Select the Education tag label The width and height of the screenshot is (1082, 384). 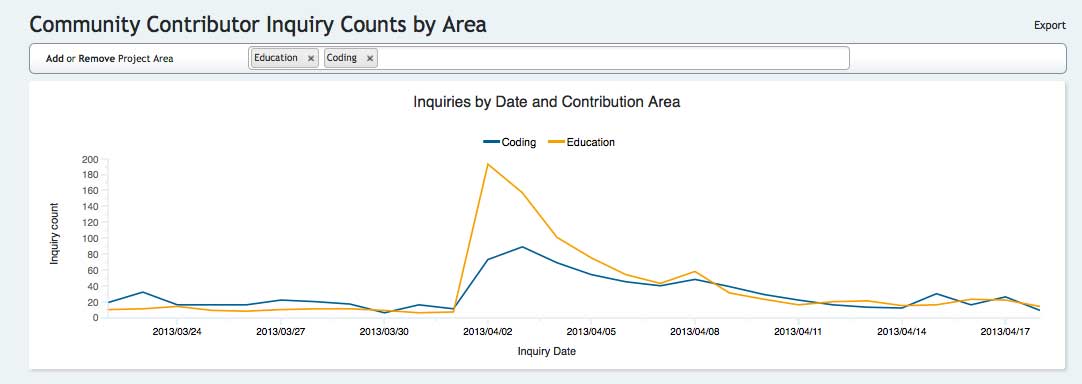pos(276,58)
